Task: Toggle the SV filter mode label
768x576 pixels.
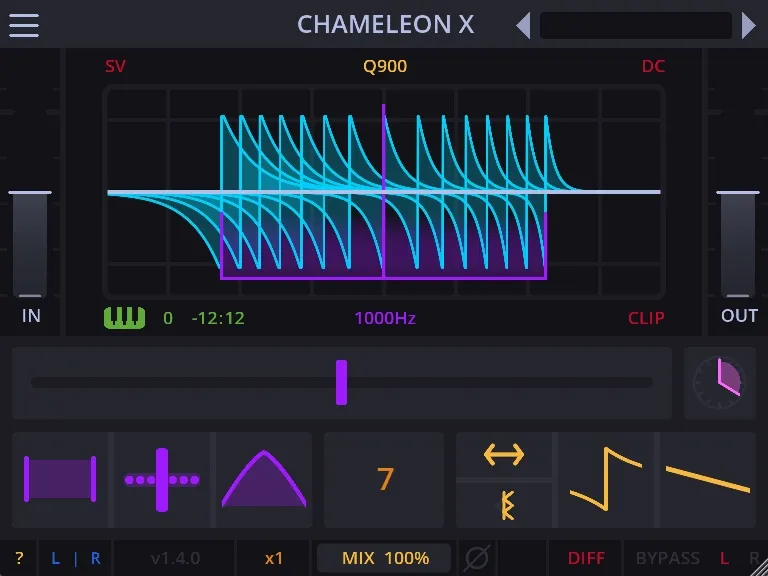Action: click(116, 66)
